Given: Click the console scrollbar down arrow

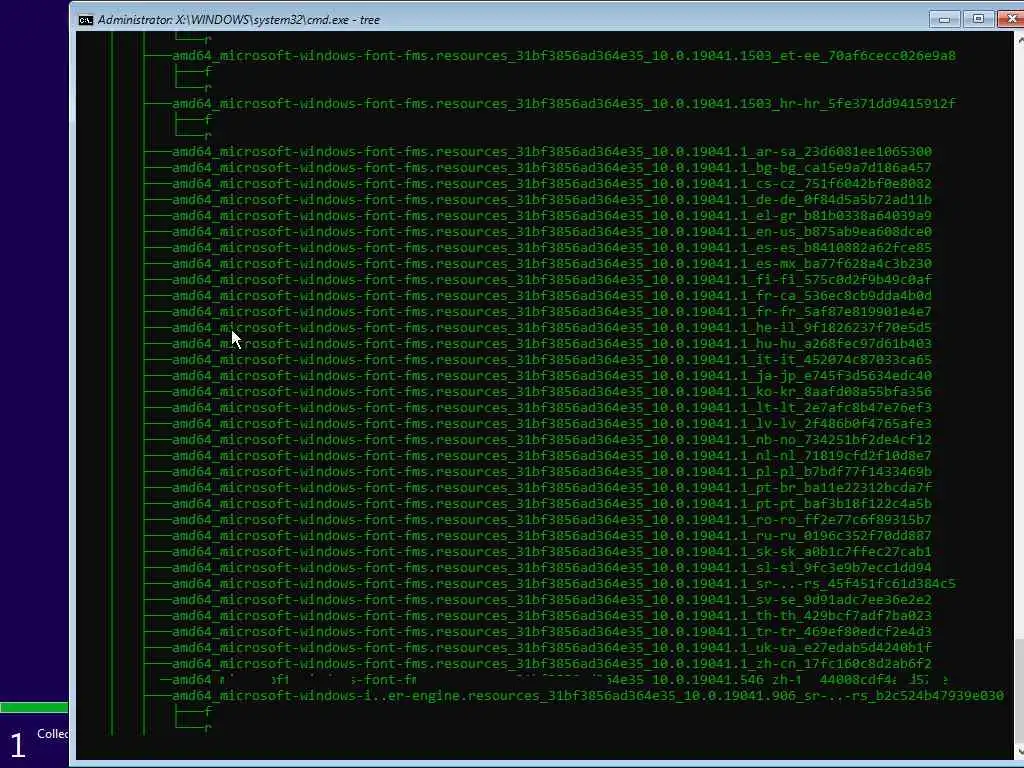Looking at the screenshot, I should (1019, 751).
